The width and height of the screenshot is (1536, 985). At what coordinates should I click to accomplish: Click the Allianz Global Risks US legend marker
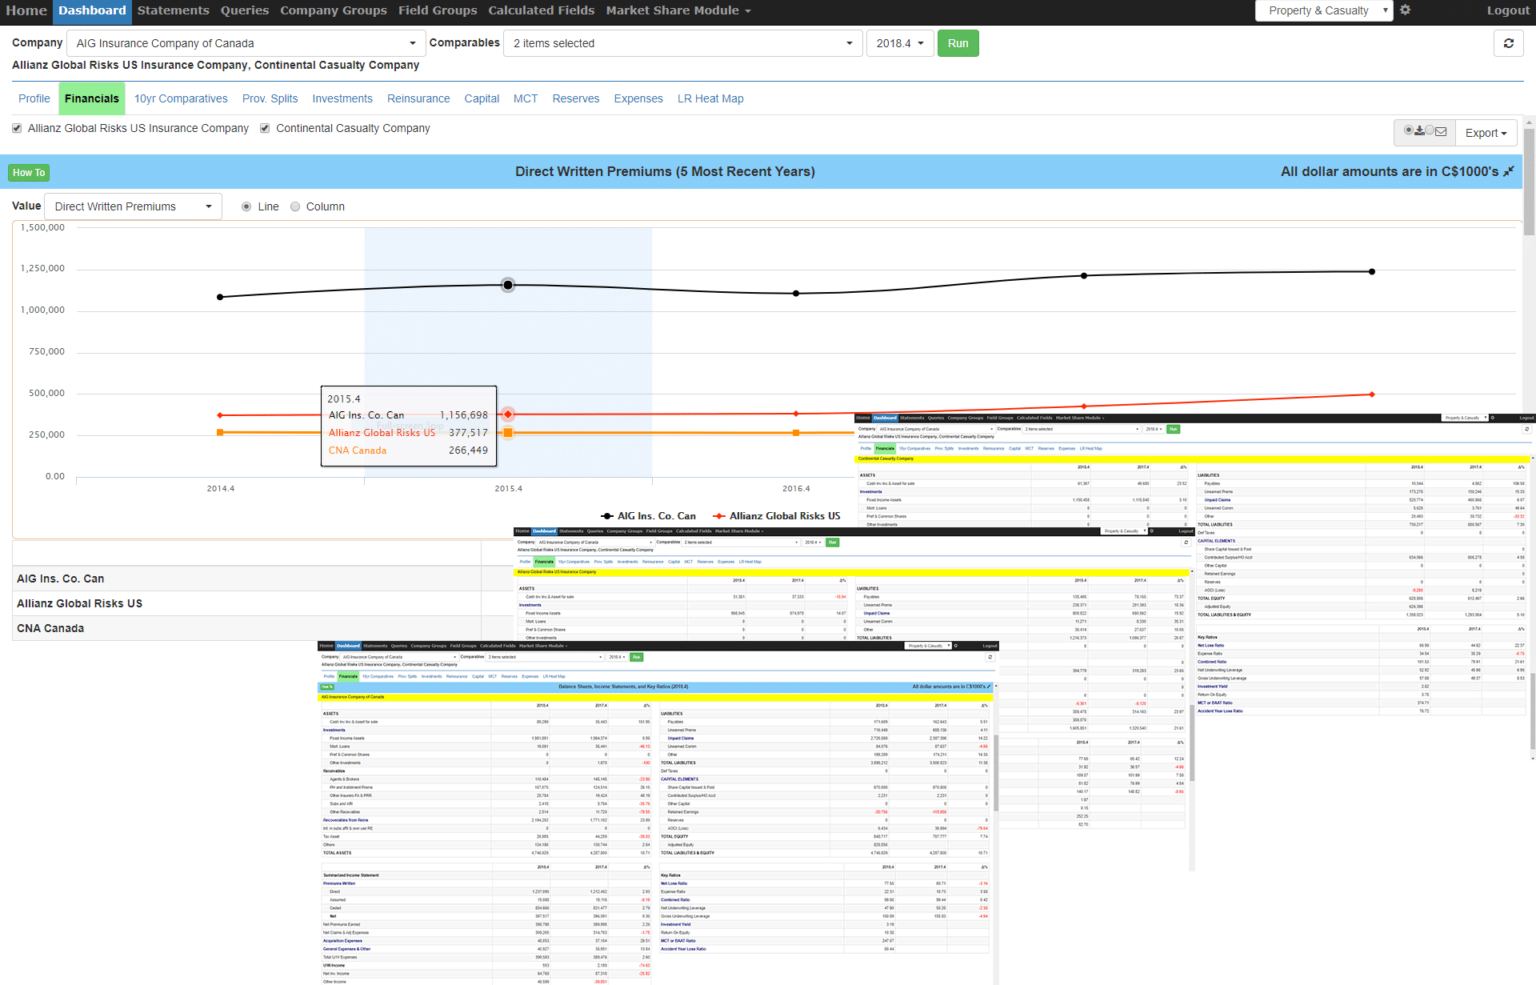coord(719,516)
